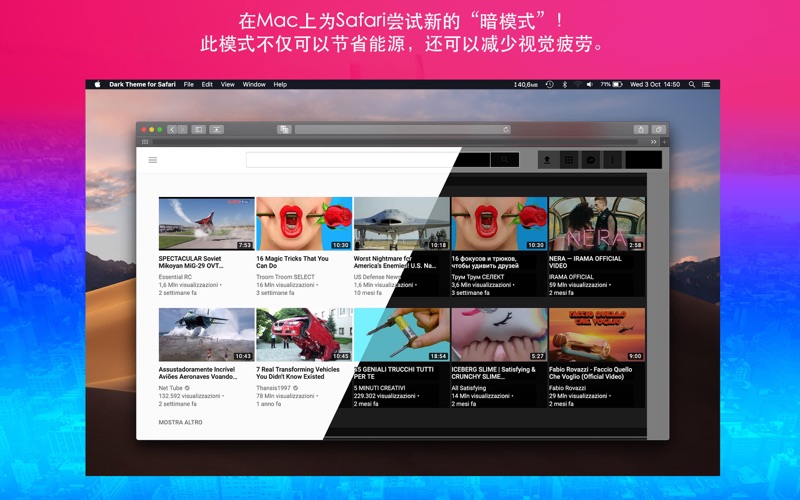Image resolution: width=800 pixels, height=500 pixels.
Task: Open the File menu
Action: [x=189, y=85]
